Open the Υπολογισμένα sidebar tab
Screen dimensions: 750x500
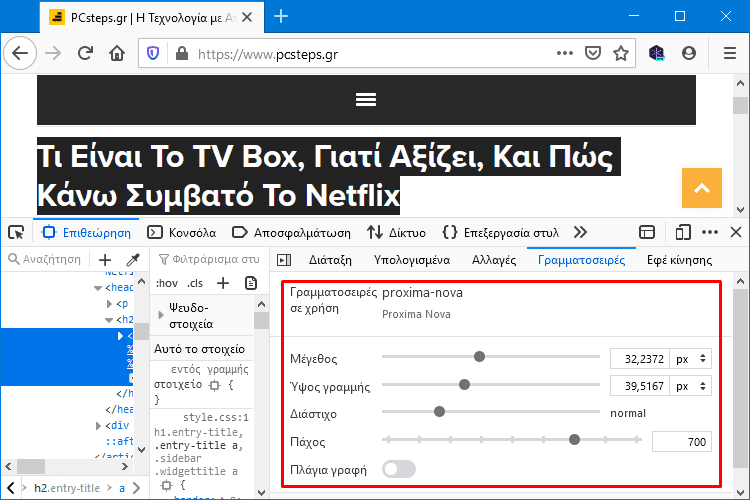412,260
